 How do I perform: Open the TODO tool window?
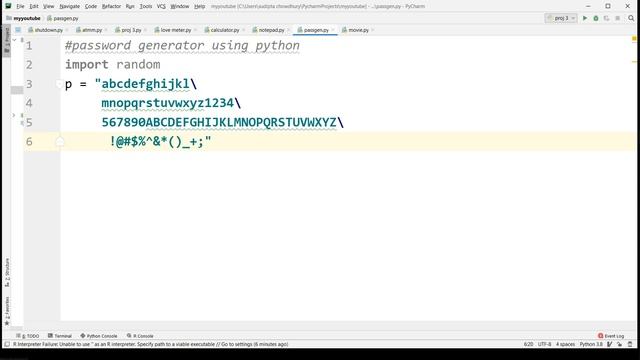coord(27,336)
